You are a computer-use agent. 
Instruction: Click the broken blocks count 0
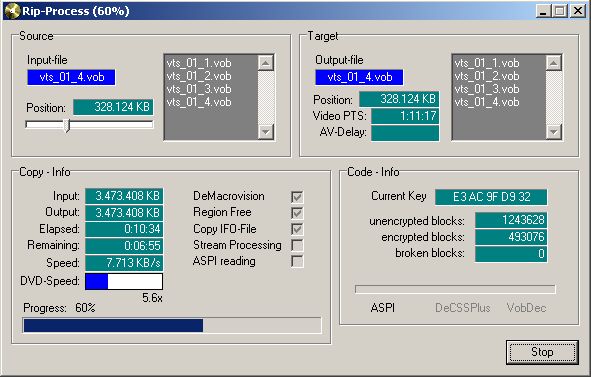[511, 254]
